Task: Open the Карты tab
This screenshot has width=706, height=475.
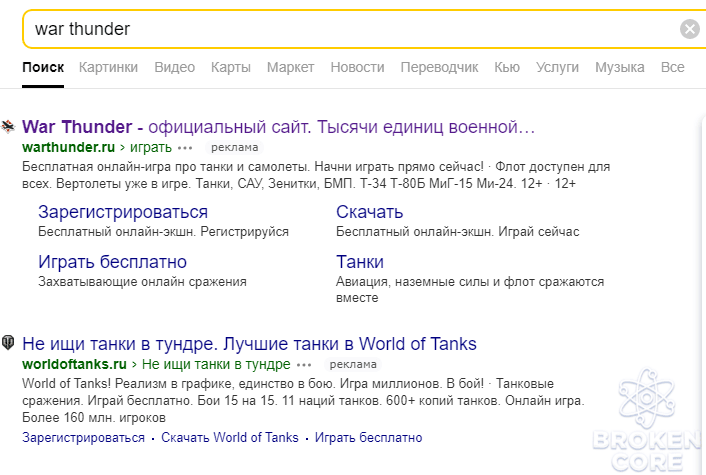Action: (x=231, y=68)
